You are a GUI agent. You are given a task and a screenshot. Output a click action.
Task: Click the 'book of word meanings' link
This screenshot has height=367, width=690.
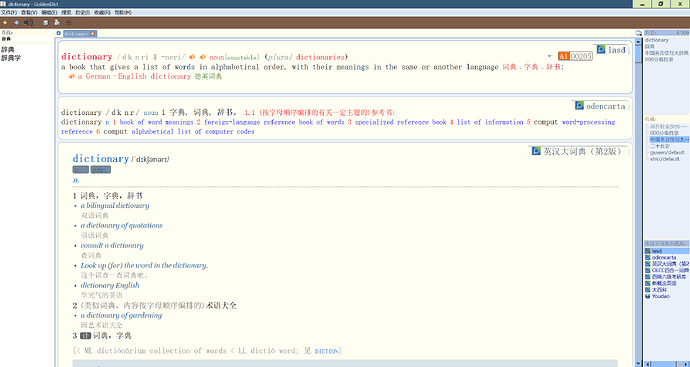157,122
